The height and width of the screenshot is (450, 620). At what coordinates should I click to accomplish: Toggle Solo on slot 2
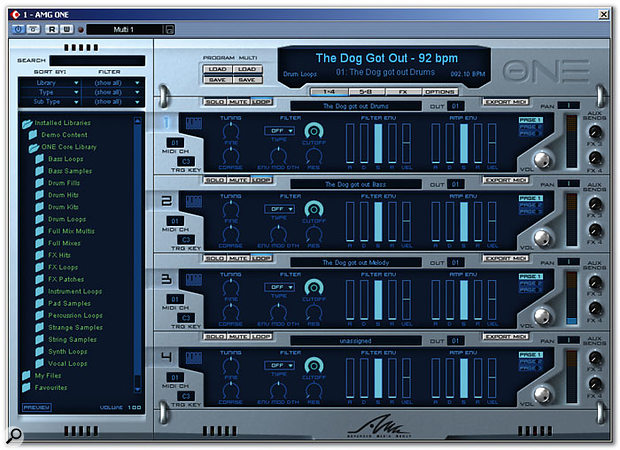215,180
